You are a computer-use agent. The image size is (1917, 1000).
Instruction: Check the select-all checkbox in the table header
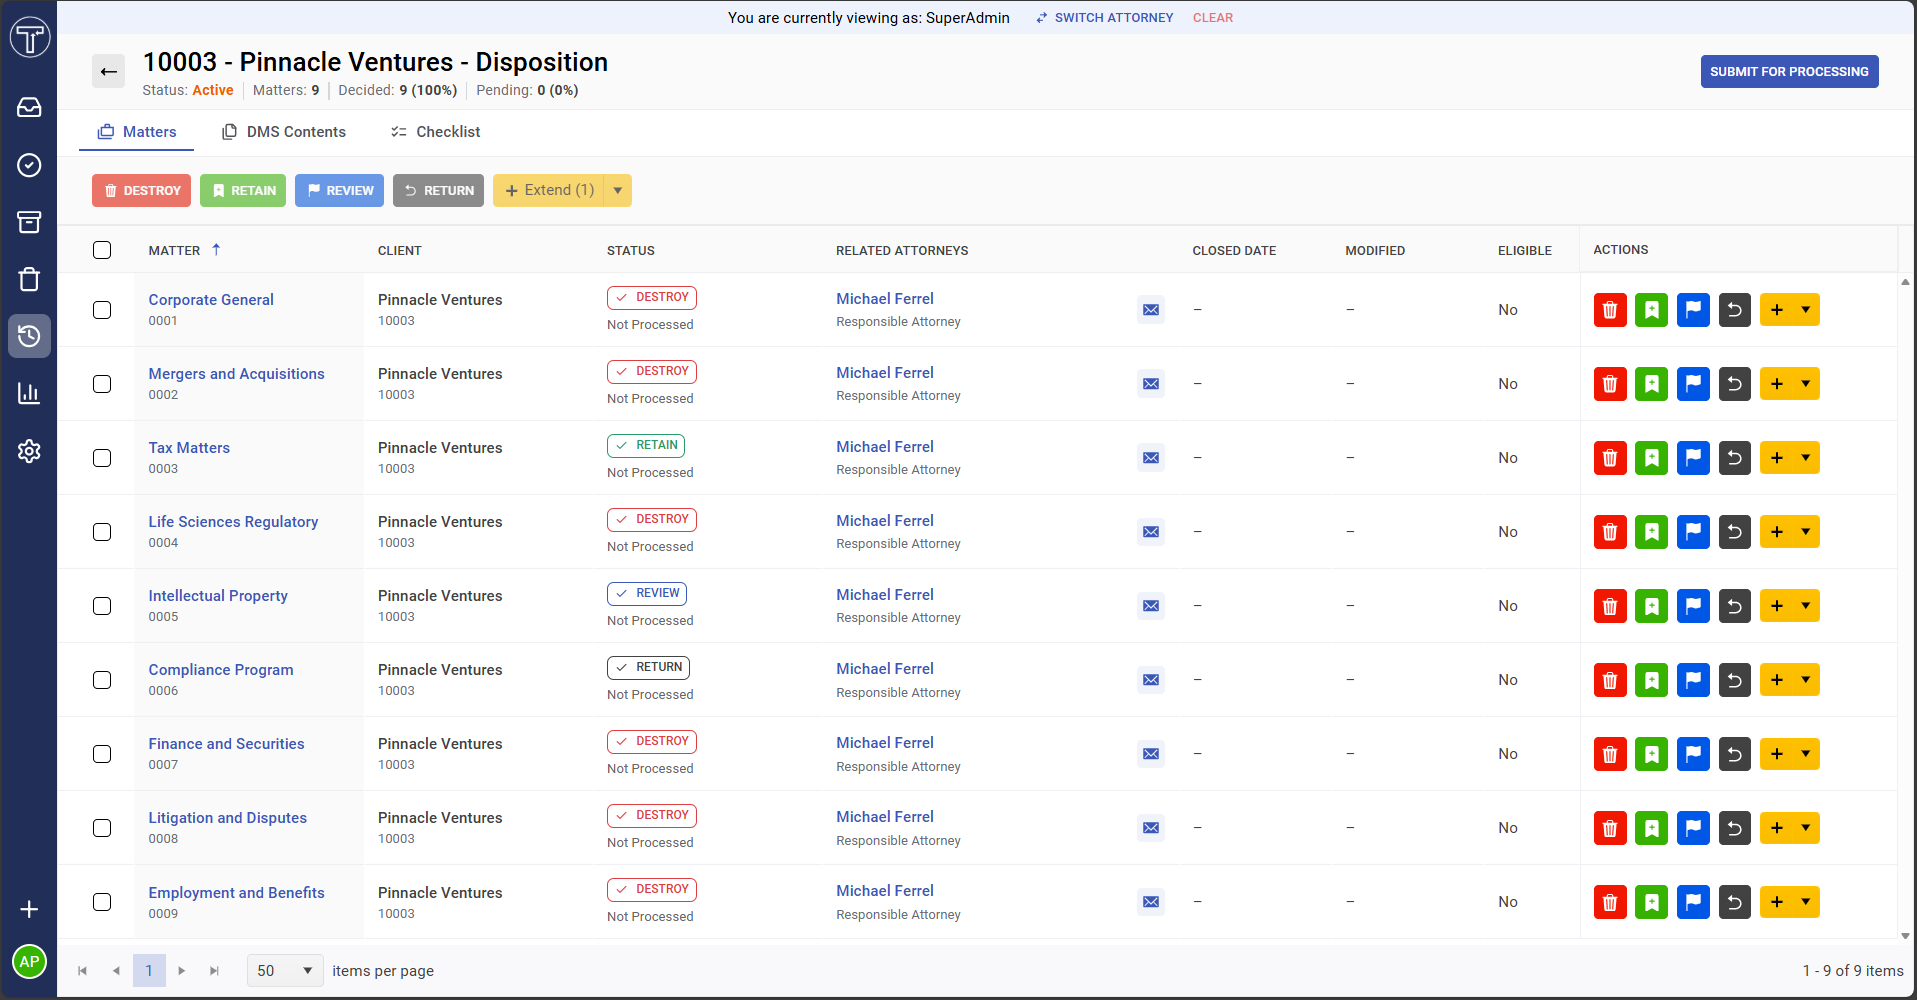[x=102, y=250]
